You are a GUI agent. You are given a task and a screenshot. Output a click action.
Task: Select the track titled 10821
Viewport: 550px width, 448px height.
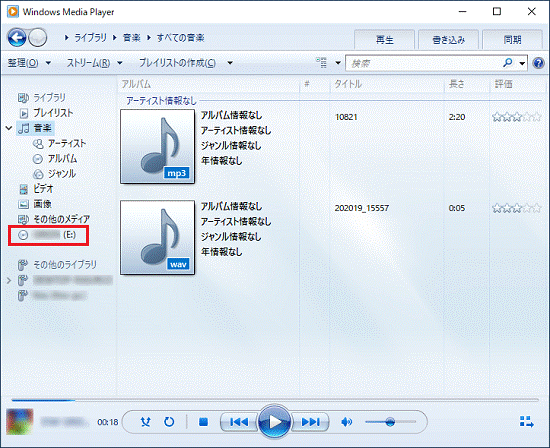point(346,117)
